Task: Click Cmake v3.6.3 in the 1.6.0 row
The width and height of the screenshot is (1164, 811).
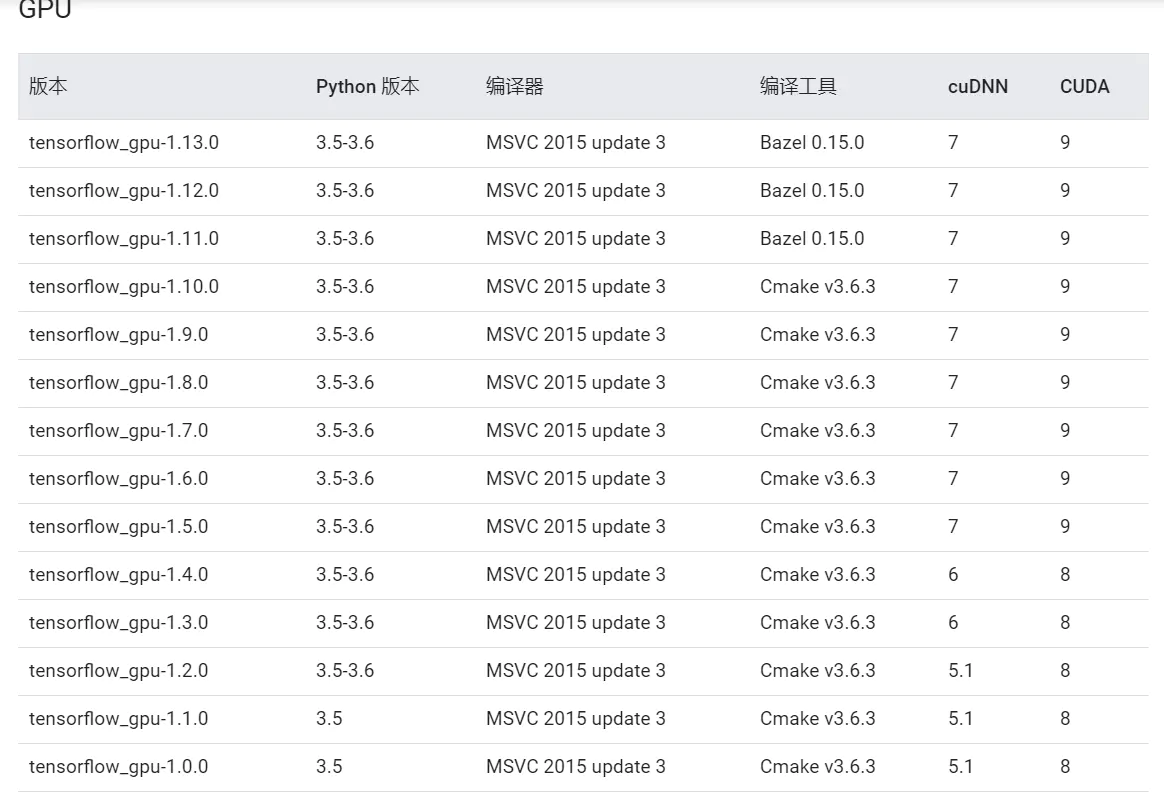Action: pyautogui.click(x=817, y=479)
